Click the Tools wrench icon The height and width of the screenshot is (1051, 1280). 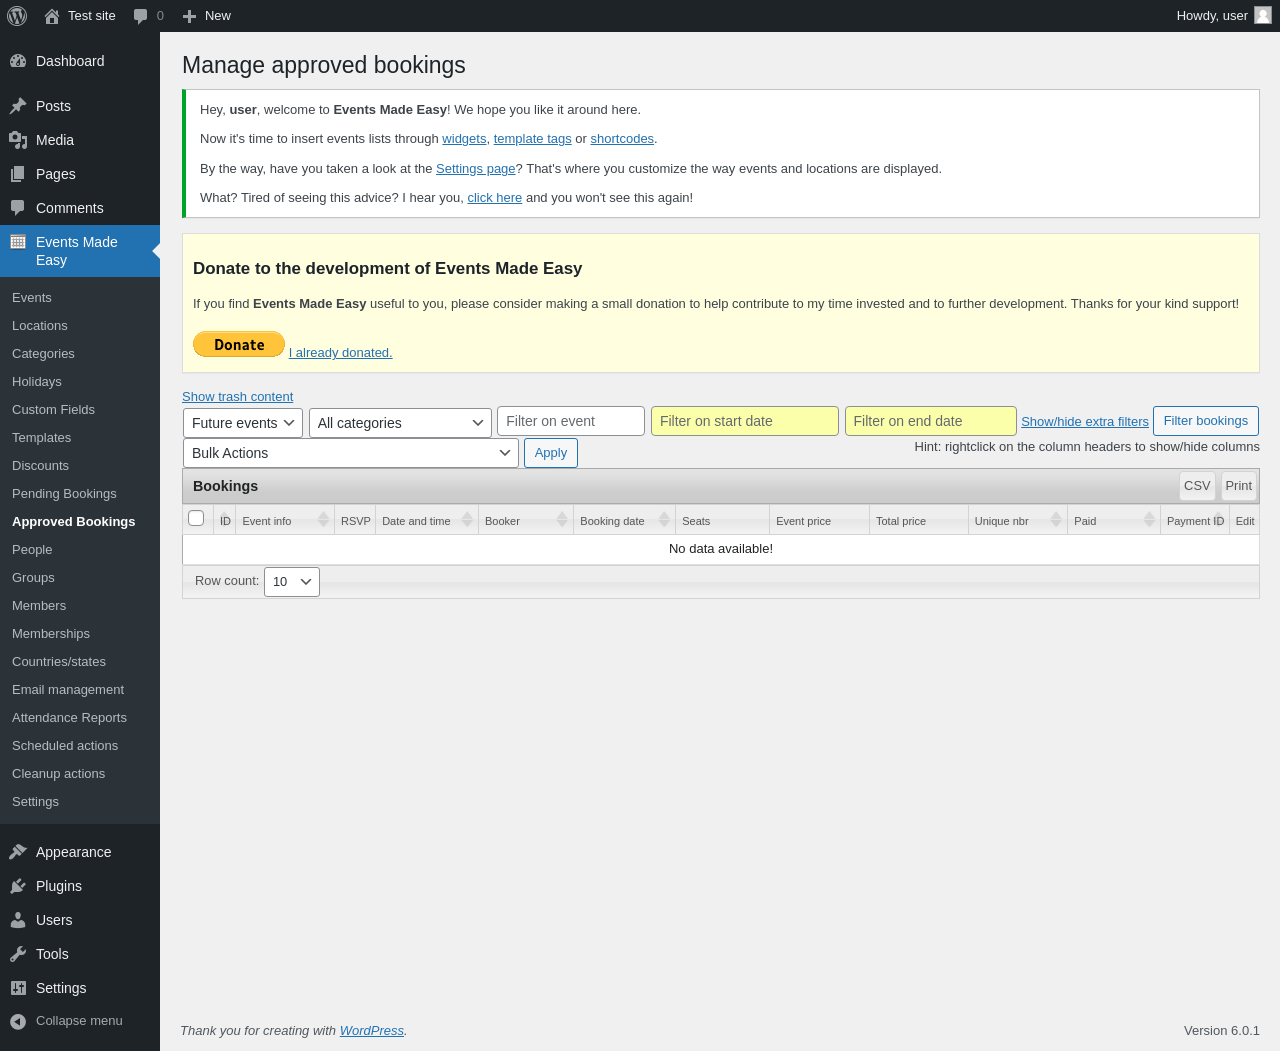(18, 954)
